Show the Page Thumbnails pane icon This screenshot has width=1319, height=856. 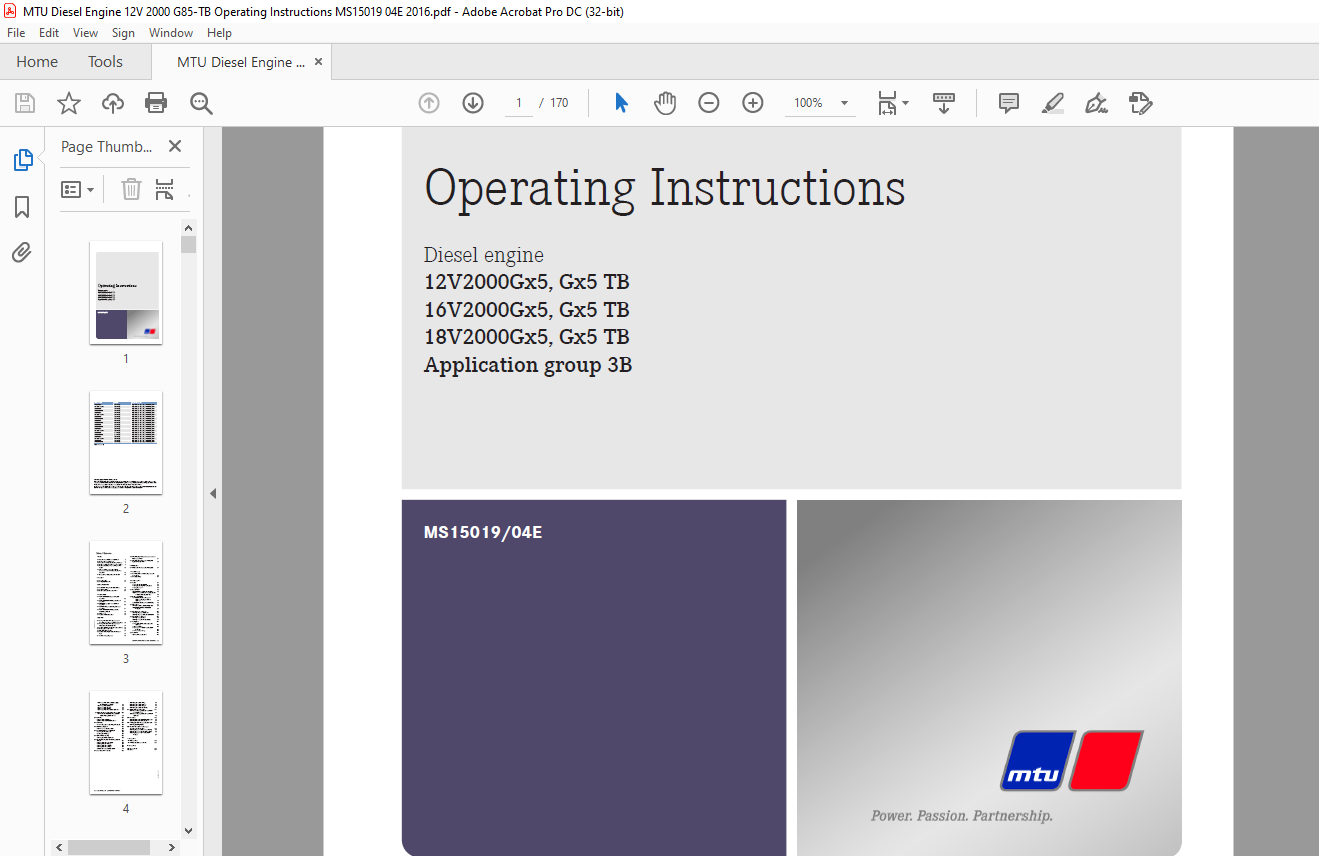22,160
